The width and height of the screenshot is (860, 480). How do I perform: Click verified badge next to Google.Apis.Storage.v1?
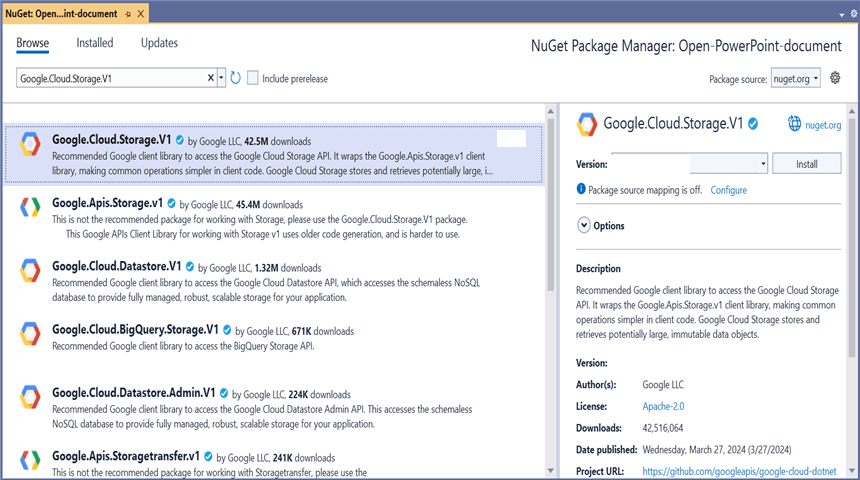pyautogui.click(x=171, y=204)
